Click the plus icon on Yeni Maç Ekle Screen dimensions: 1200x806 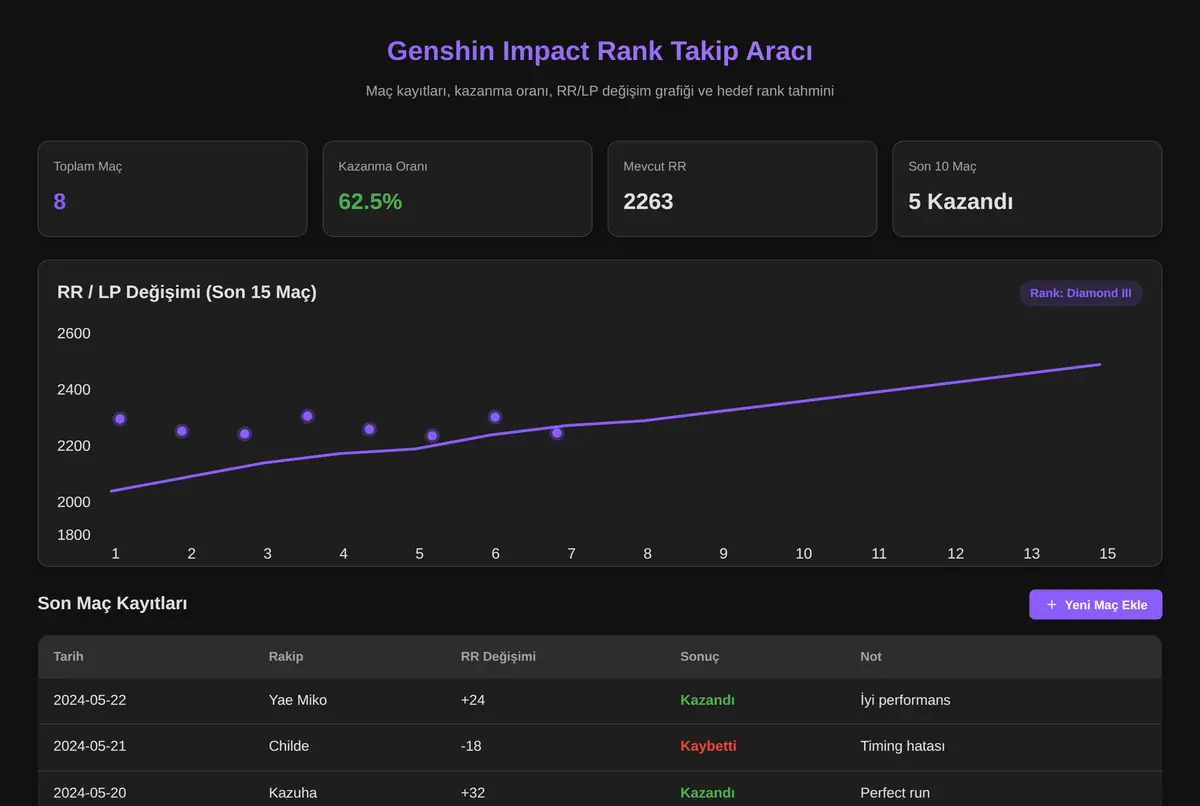1051,605
